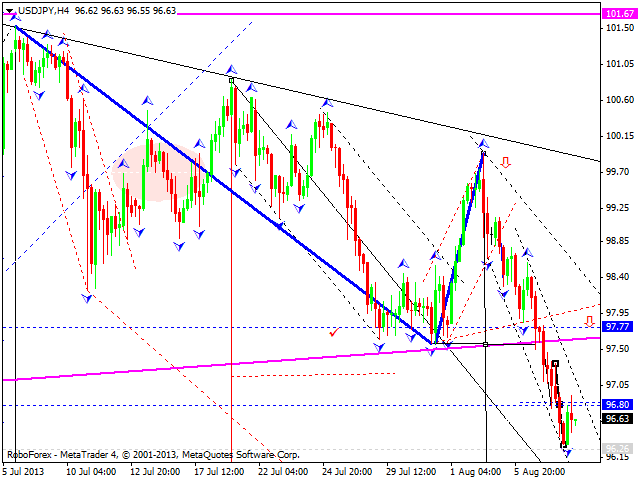
Task: Click the 1 Aug 04:00 time label
Action: coord(476,472)
